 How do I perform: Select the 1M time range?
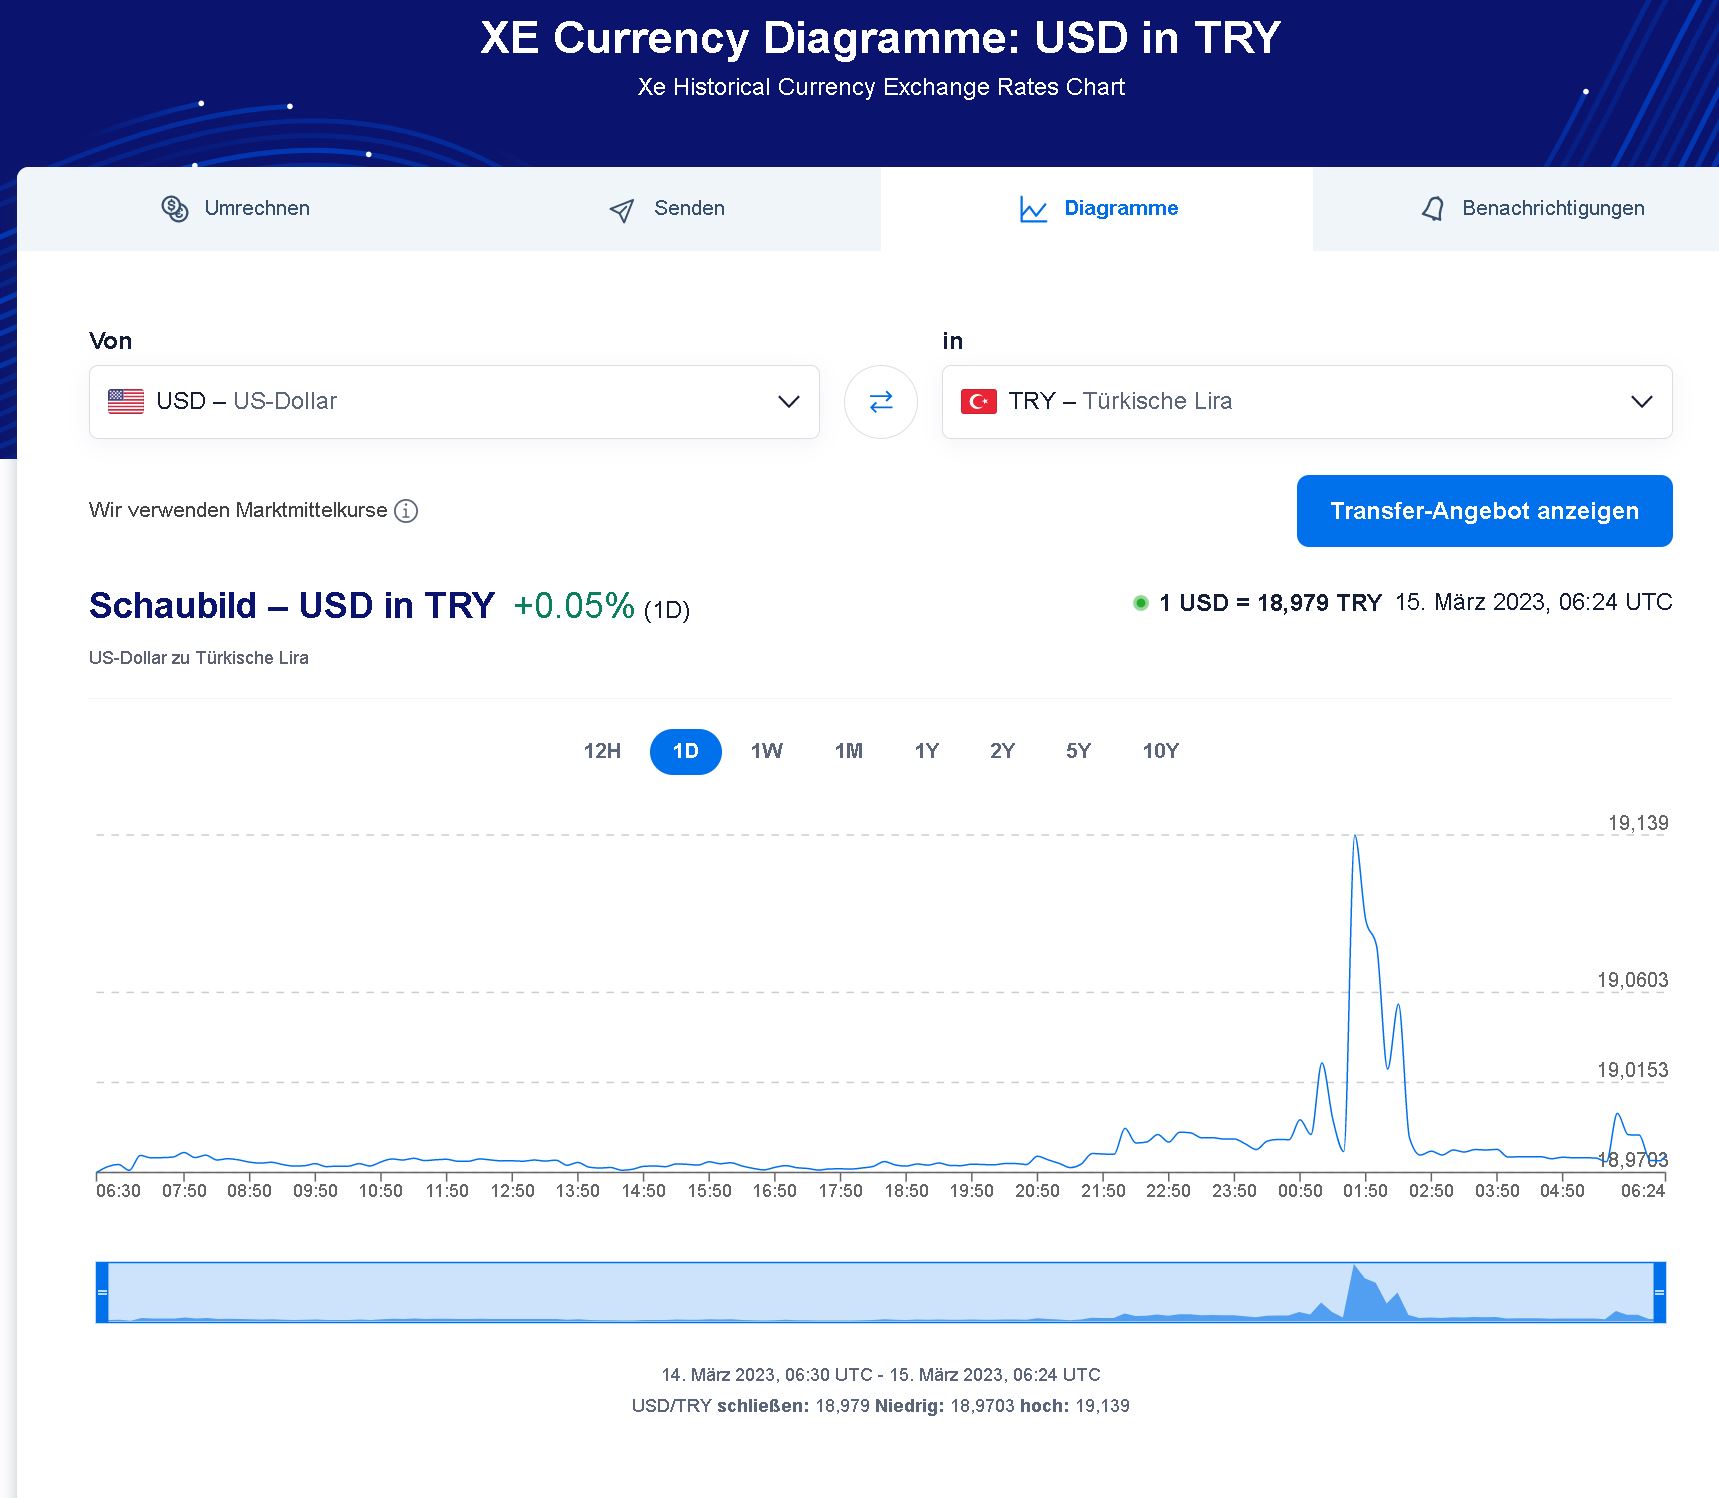click(849, 751)
